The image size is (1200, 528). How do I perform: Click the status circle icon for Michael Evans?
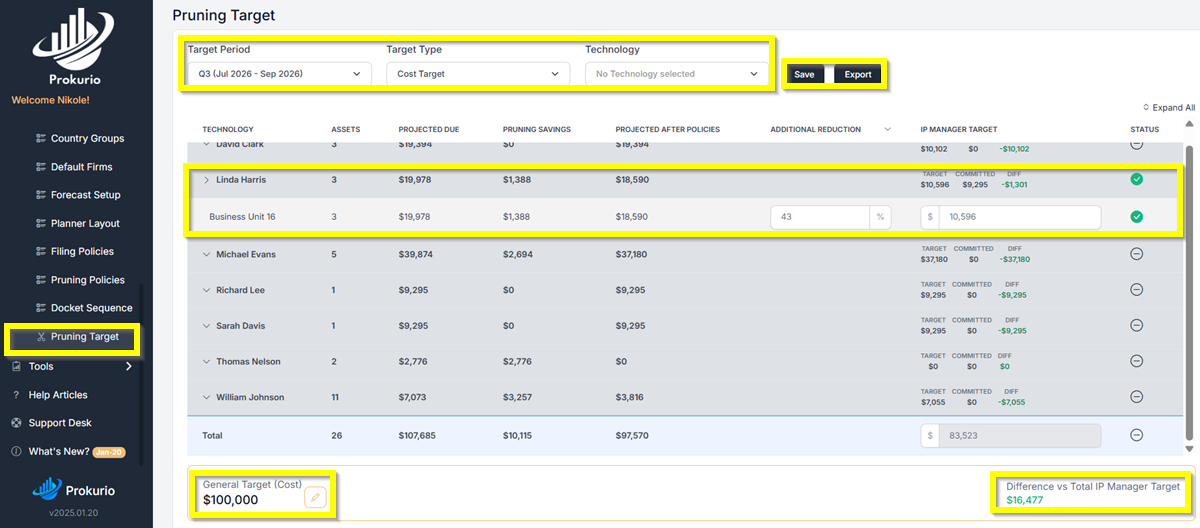click(x=1136, y=255)
